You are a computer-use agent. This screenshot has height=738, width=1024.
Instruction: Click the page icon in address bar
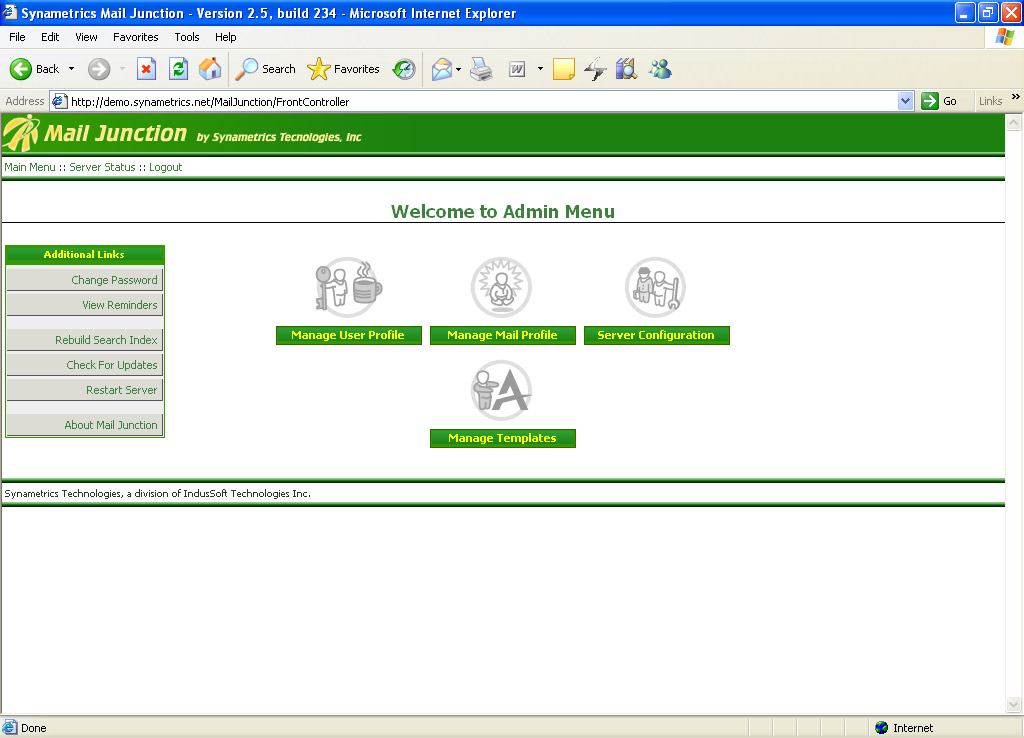[59, 101]
